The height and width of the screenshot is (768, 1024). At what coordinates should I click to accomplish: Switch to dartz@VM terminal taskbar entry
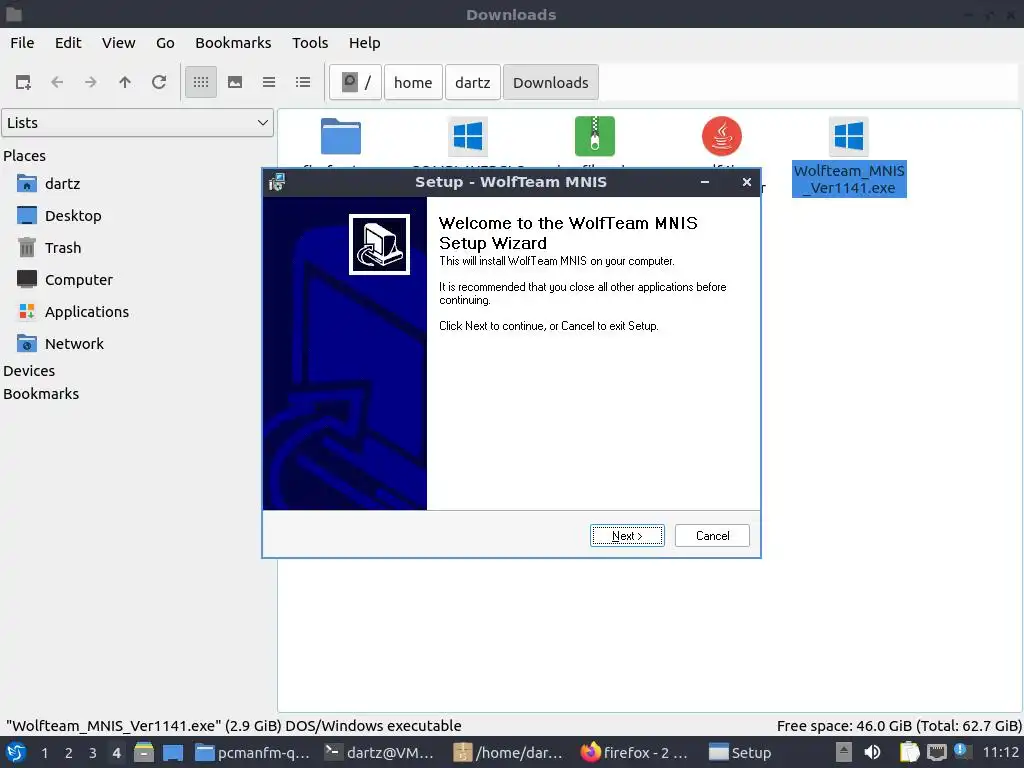point(379,753)
